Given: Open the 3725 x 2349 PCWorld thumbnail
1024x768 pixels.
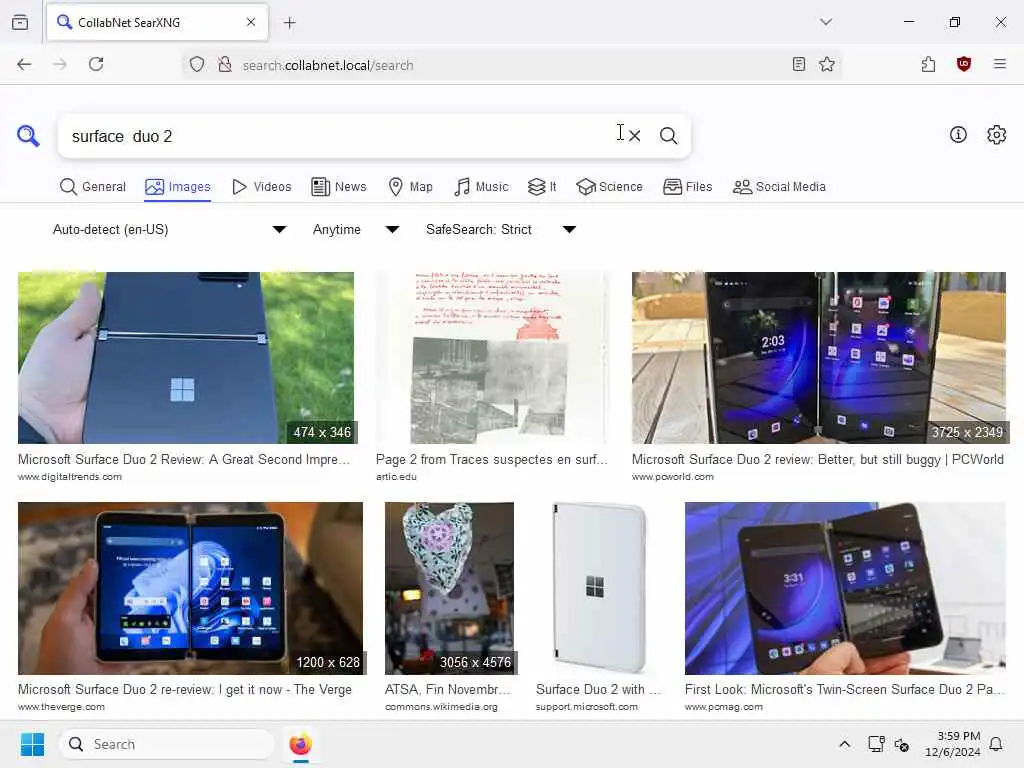Looking at the screenshot, I should tap(819, 358).
